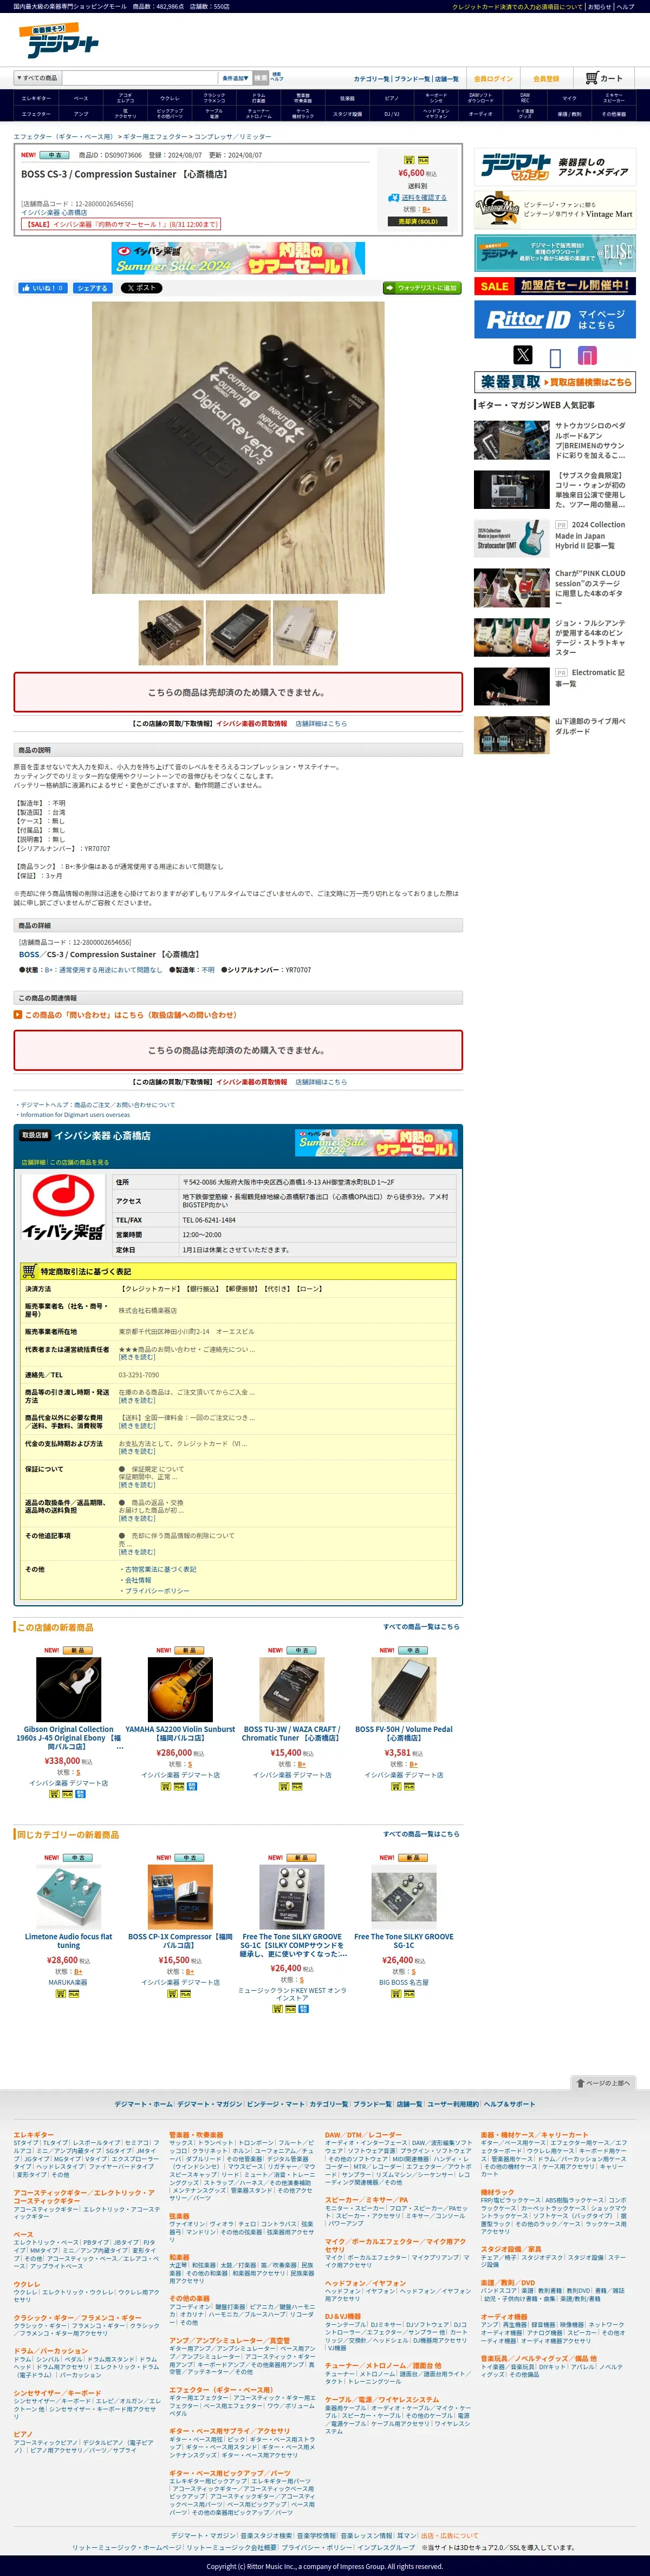Click the keyword search input field

pyautogui.click(x=139, y=78)
